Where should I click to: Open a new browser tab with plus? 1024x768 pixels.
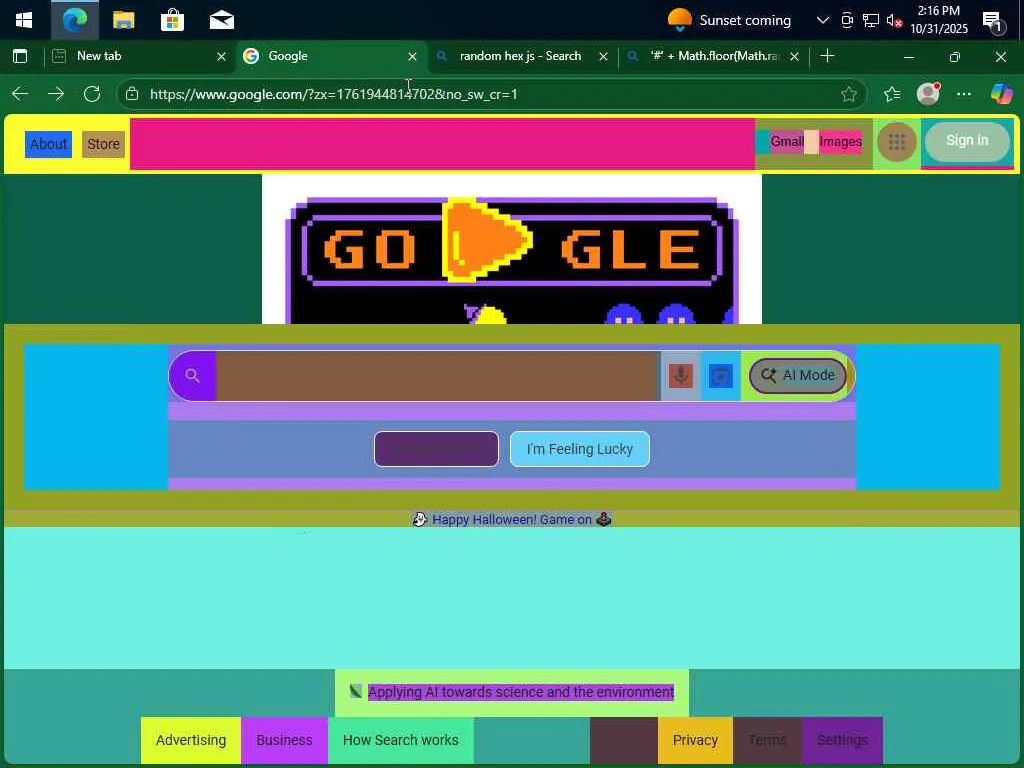click(827, 56)
